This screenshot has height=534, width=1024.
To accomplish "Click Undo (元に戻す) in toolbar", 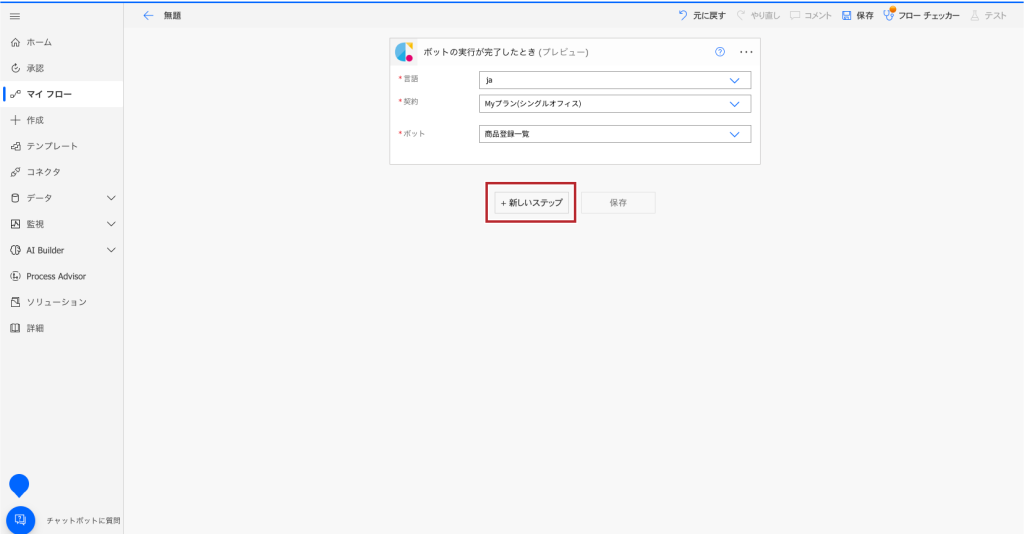I will pyautogui.click(x=702, y=16).
